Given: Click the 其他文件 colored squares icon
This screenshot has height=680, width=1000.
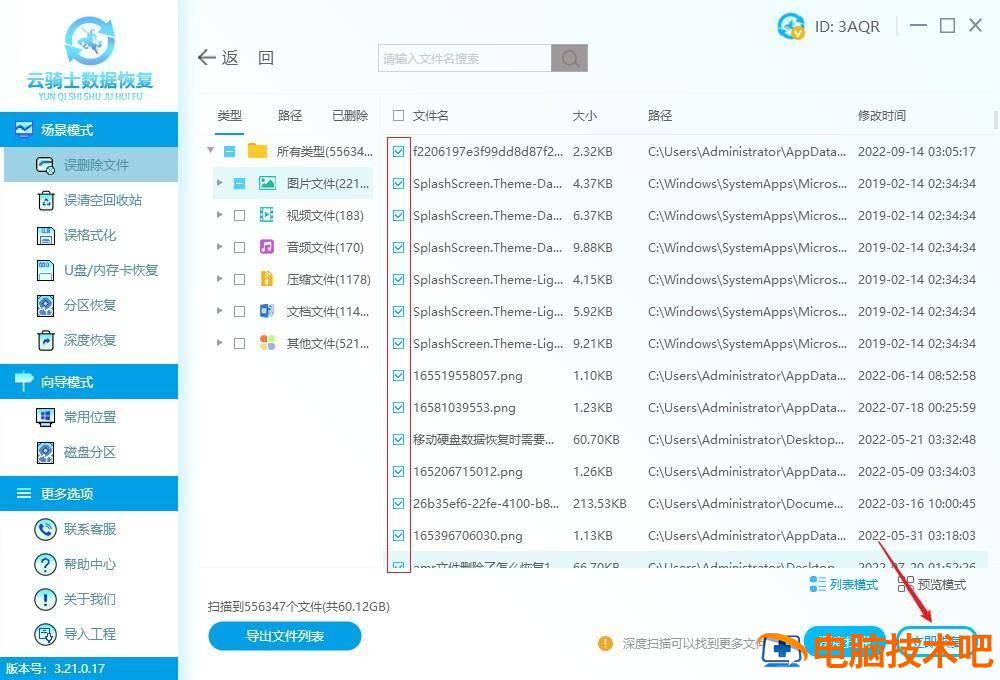Looking at the screenshot, I should click(267, 343).
